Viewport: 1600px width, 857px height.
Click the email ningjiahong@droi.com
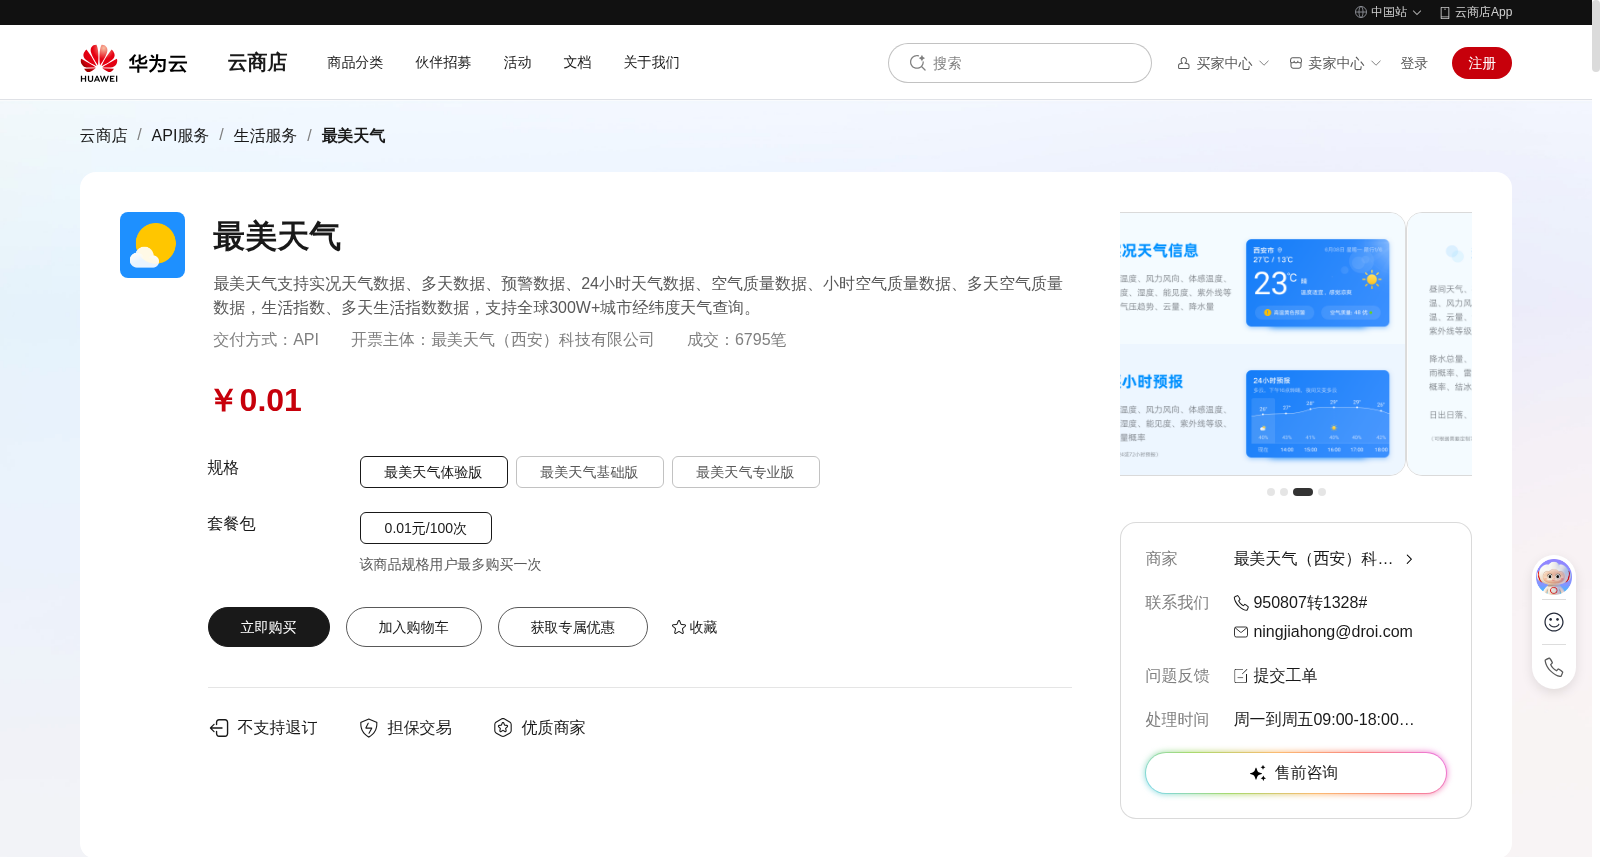point(1333,632)
